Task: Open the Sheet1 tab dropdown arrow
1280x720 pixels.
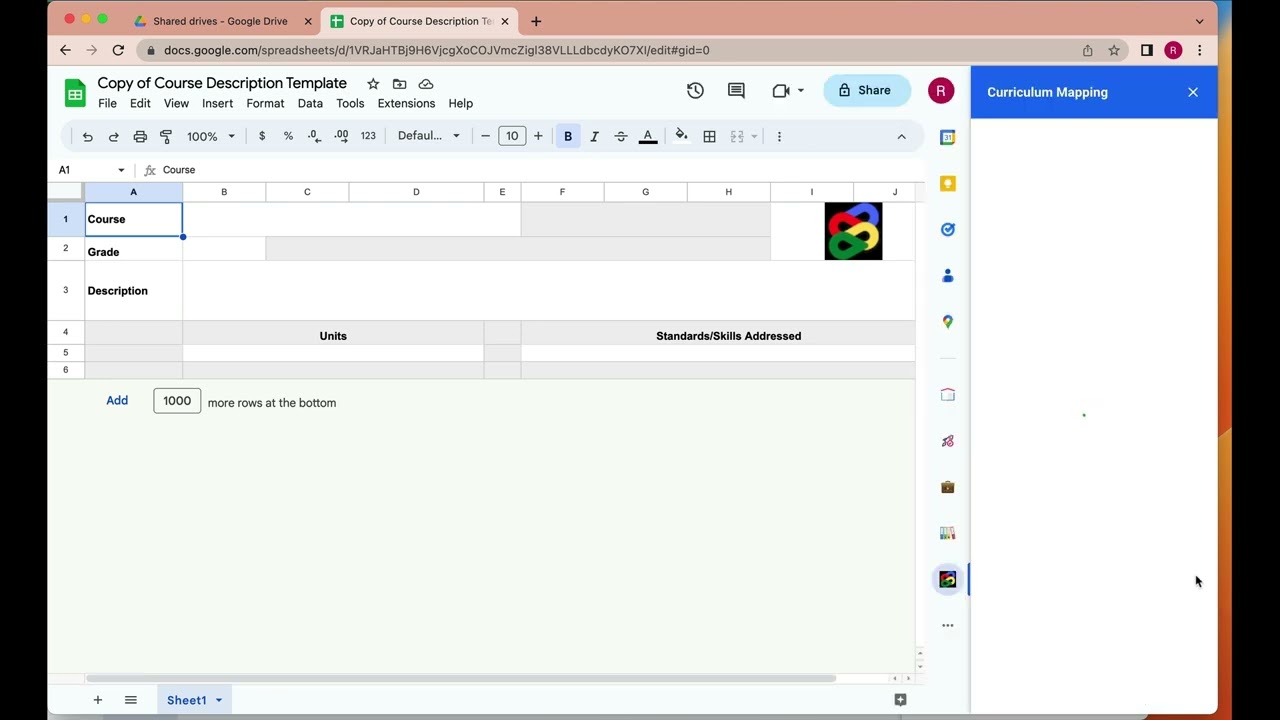Action: pos(218,700)
